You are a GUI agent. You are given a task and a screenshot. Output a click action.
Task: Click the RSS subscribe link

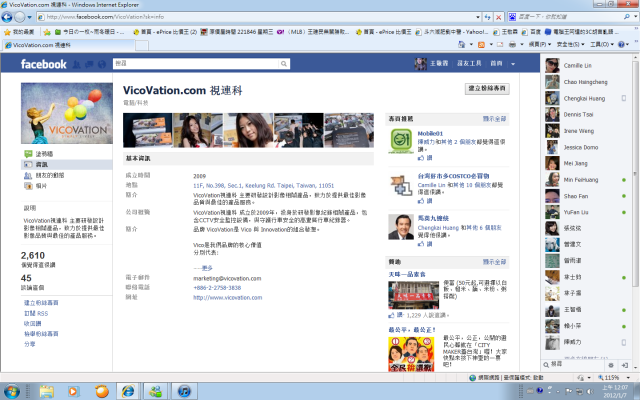click(36, 313)
